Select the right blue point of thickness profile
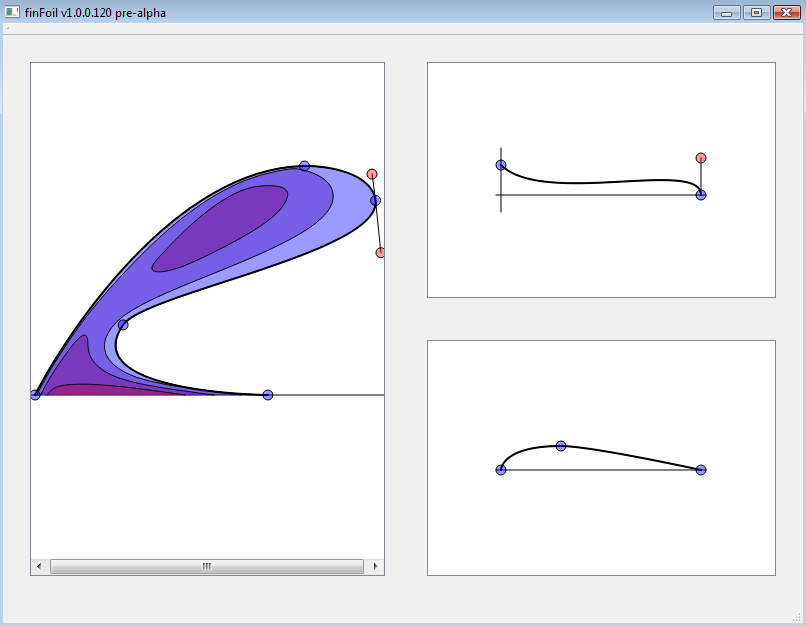The height and width of the screenshot is (626, 806). pyautogui.click(x=701, y=195)
